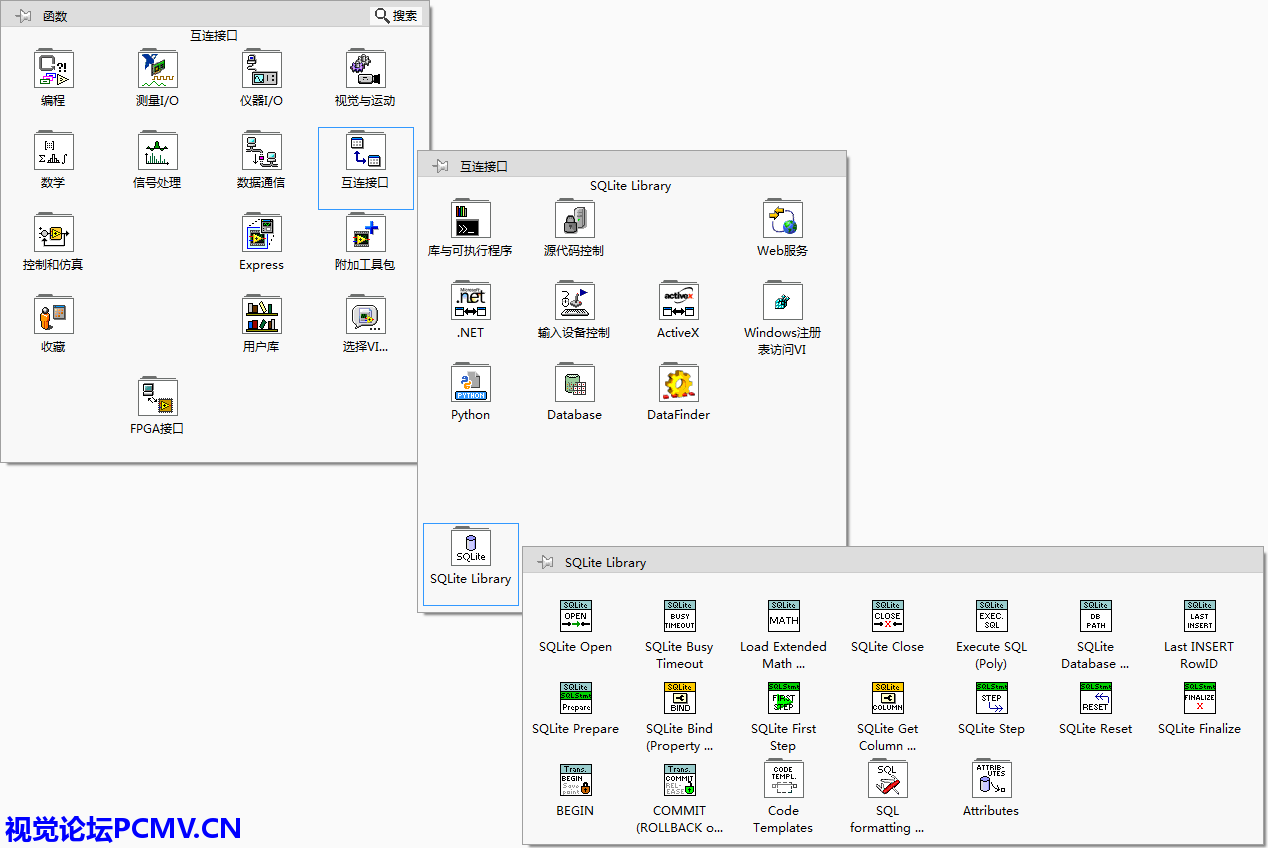The width and height of the screenshot is (1268, 848).
Task: Select the COMMIT (ROLLBACK) VI
Action: click(680, 780)
